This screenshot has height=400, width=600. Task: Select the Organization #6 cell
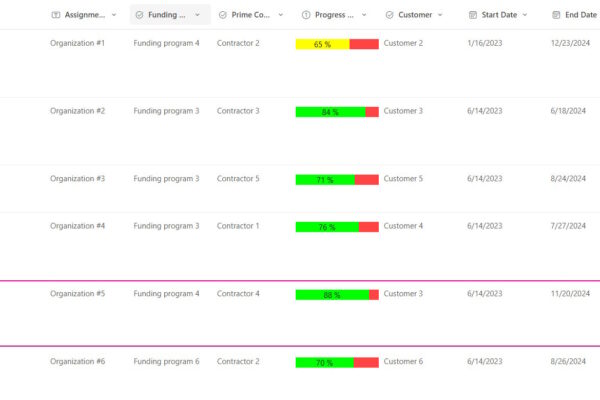(77, 362)
